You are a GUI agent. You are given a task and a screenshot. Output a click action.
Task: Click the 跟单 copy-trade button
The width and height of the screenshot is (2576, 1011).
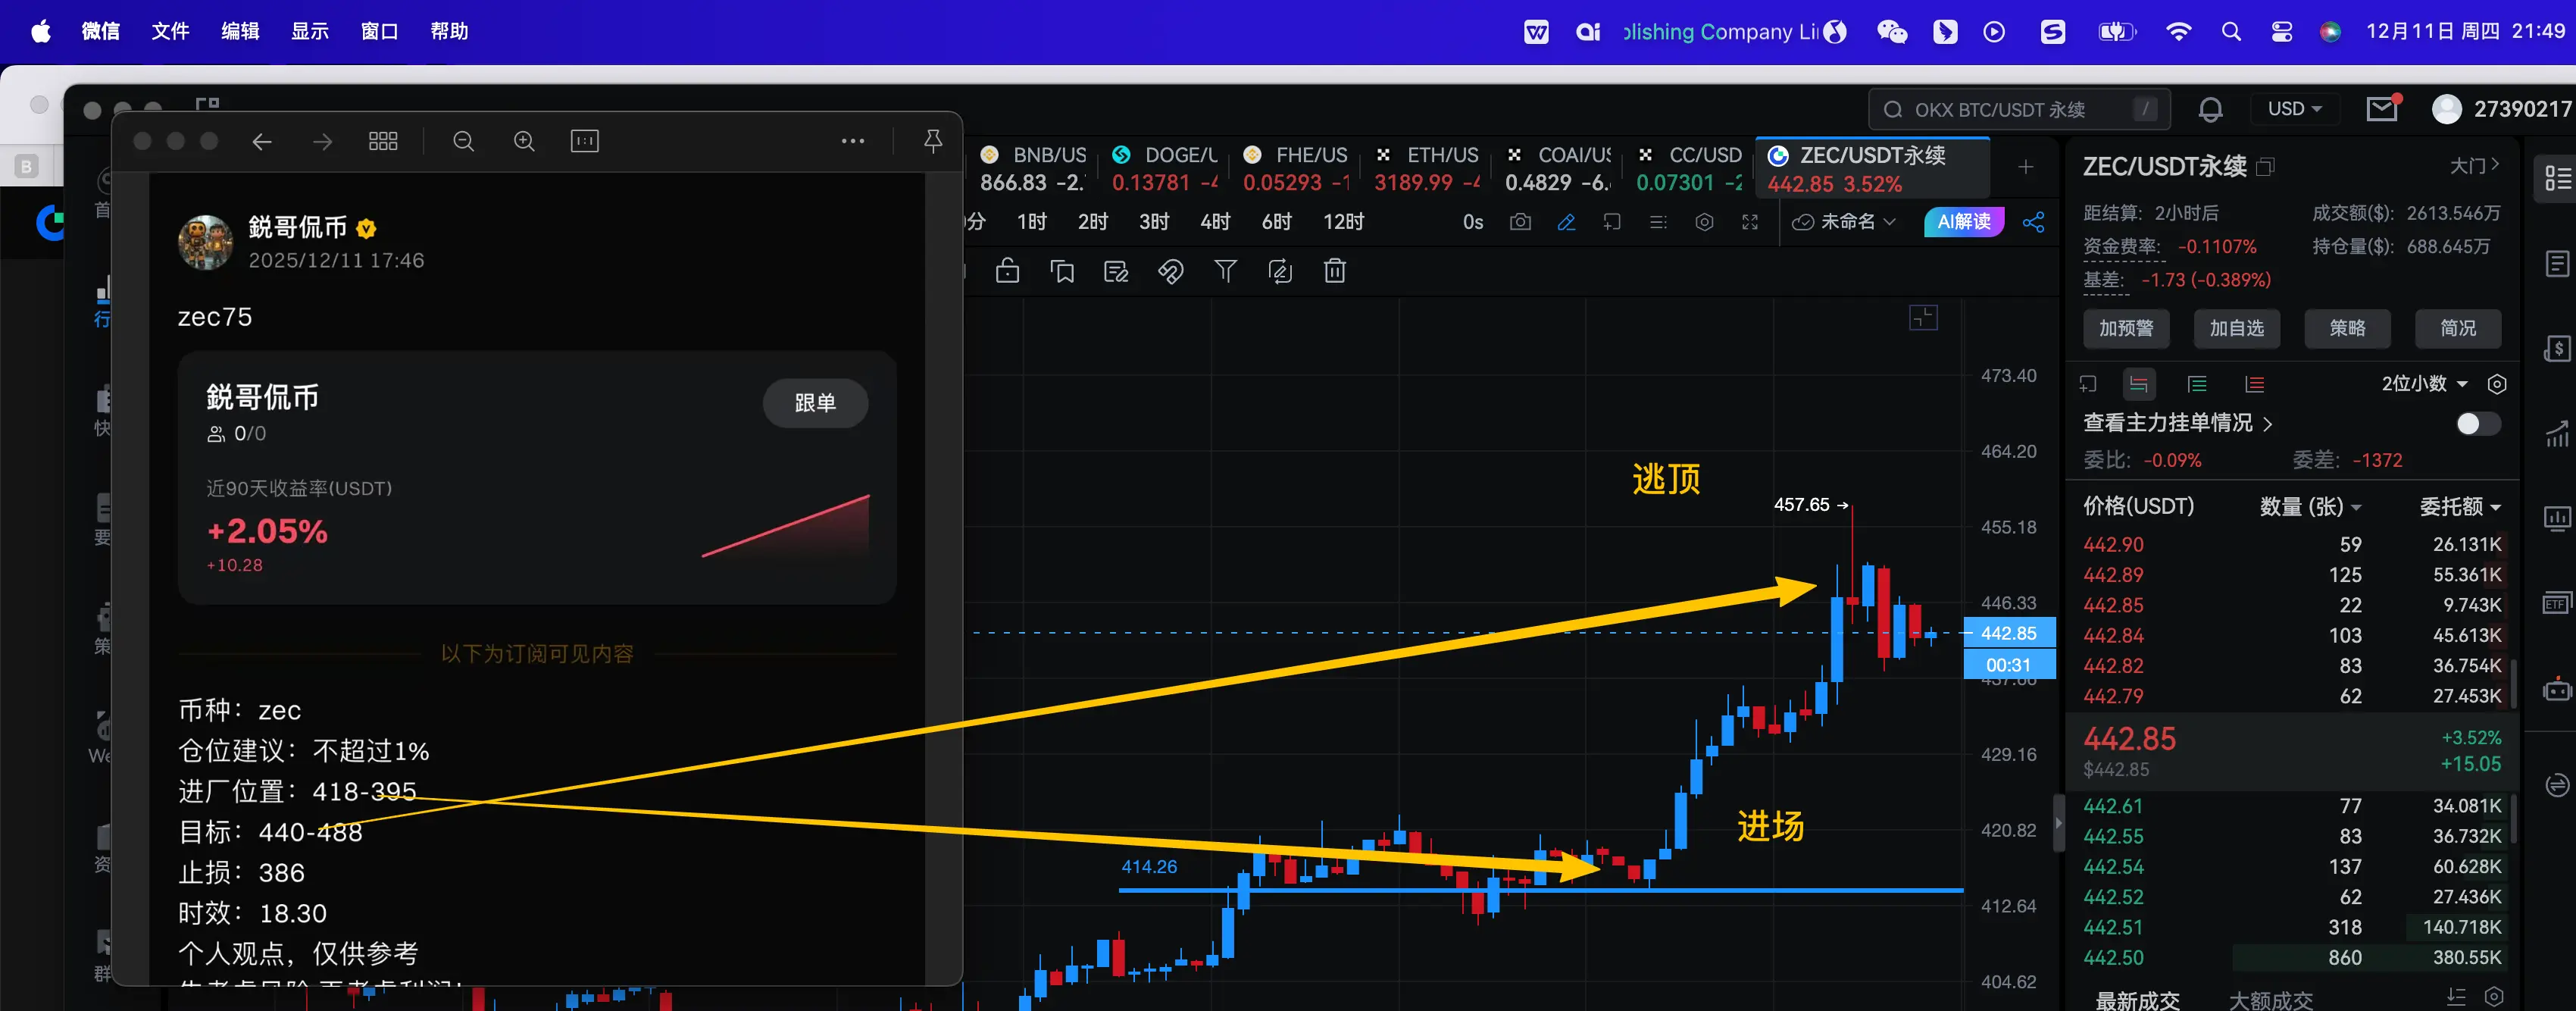pyautogui.click(x=814, y=403)
